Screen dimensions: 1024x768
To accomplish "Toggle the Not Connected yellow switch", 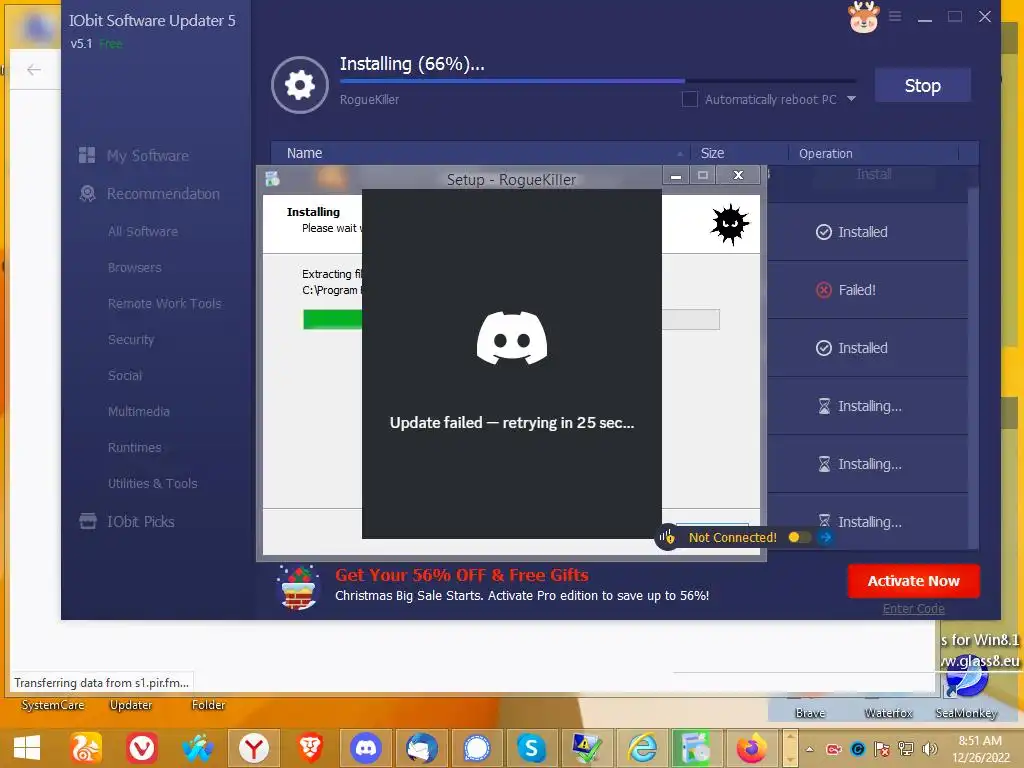I will tap(798, 537).
